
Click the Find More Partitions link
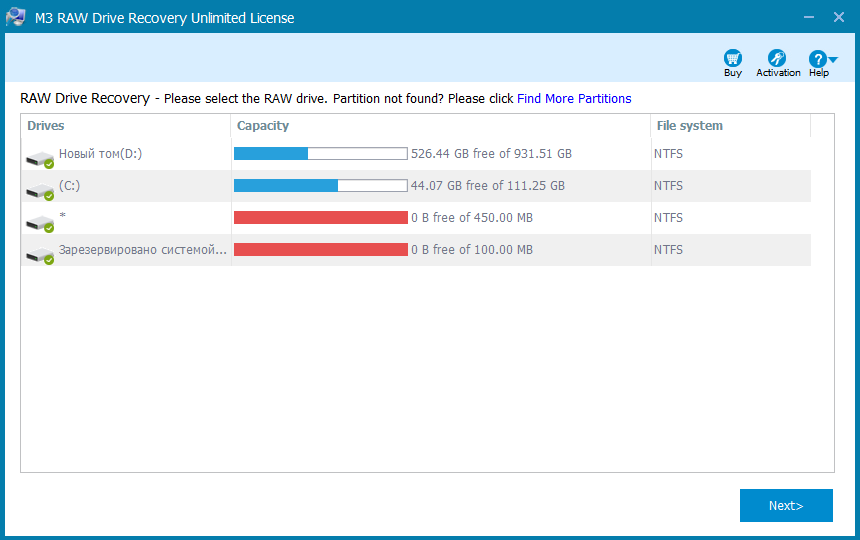click(574, 99)
